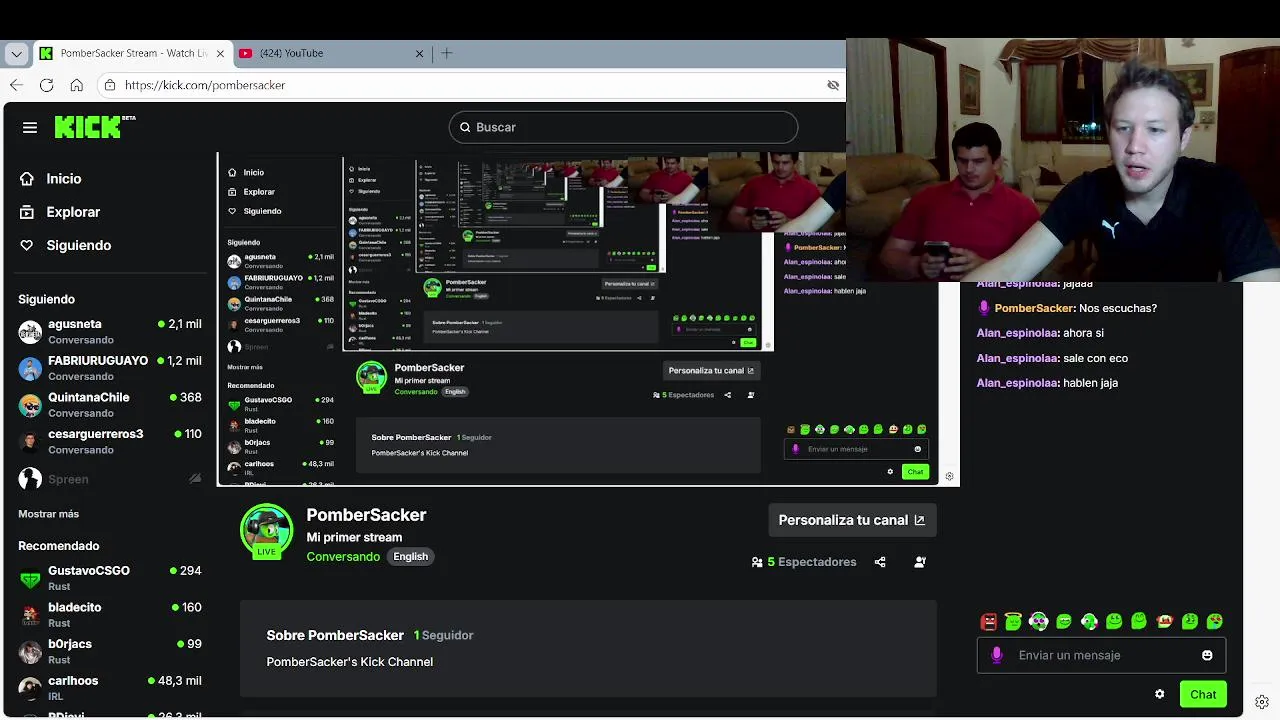
Task: Click the Conversando category link
Action: [x=343, y=557]
